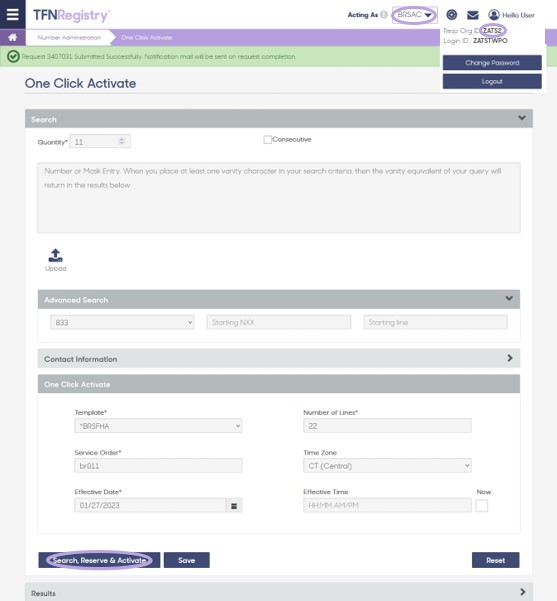The image size is (557, 601).
Task: Select the Number Administration breadcrumb
Action: 69,38
